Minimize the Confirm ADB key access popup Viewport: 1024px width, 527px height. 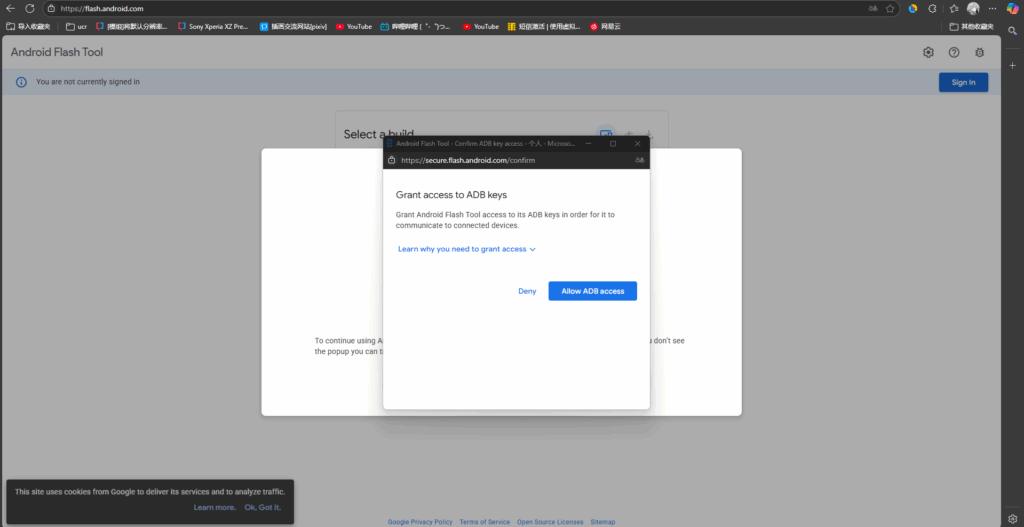(x=588, y=143)
